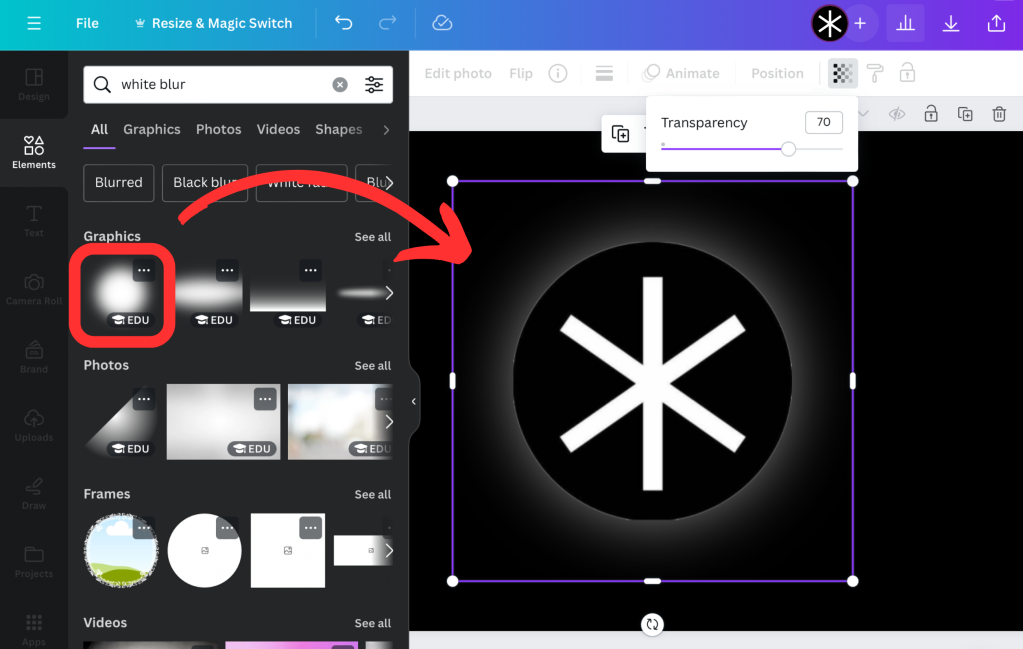Image resolution: width=1023 pixels, height=649 pixels.
Task: Open Resize & Magic Switch
Action: click(x=213, y=23)
